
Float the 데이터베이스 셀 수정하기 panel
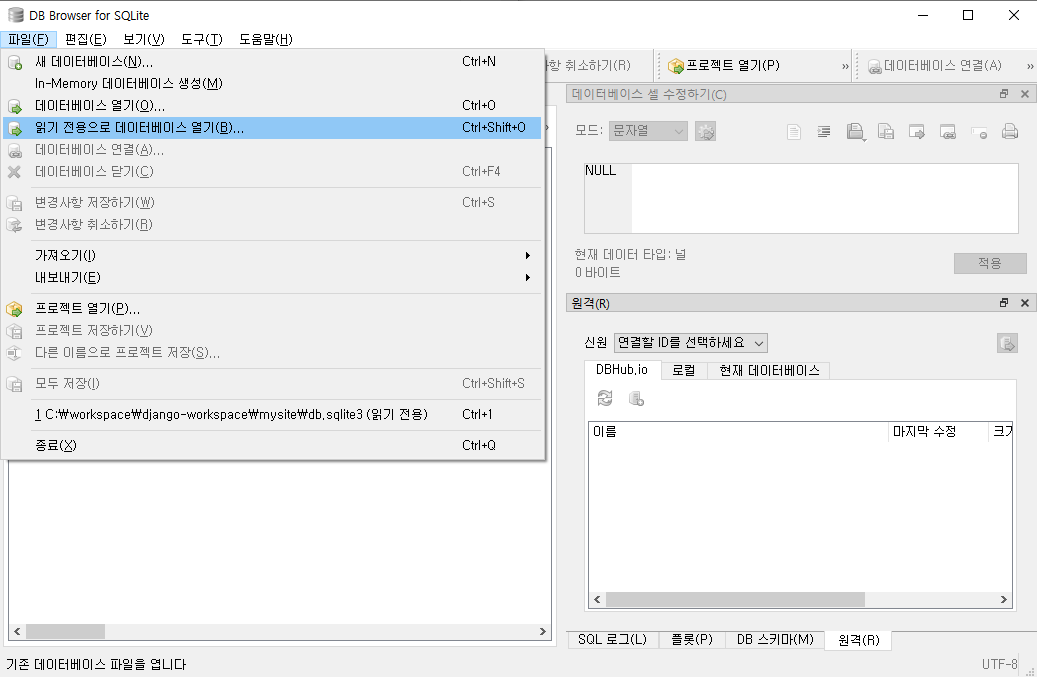pos(1004,94)
